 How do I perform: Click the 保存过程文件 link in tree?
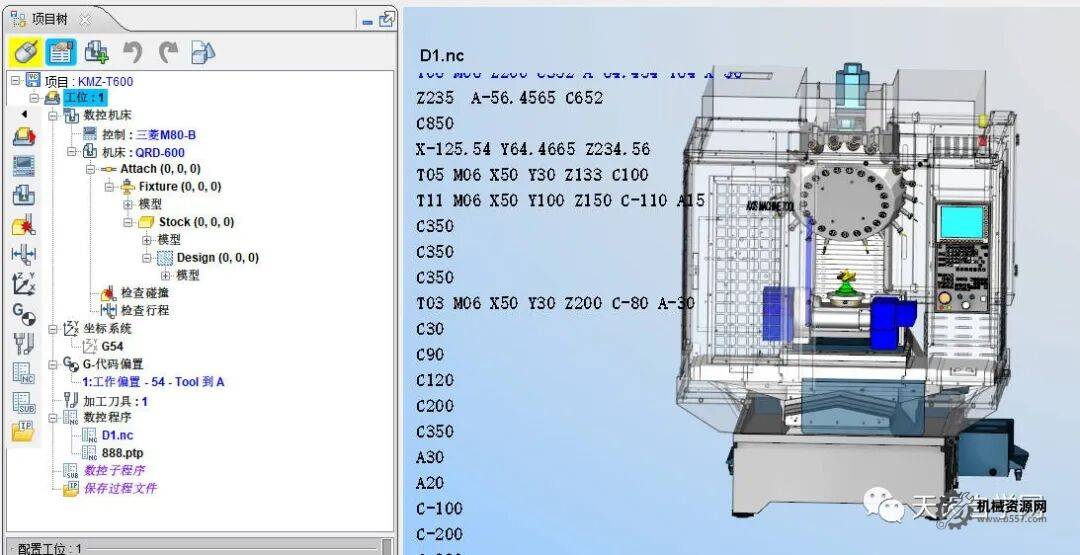pyautogui.click(x=120, y=489)
